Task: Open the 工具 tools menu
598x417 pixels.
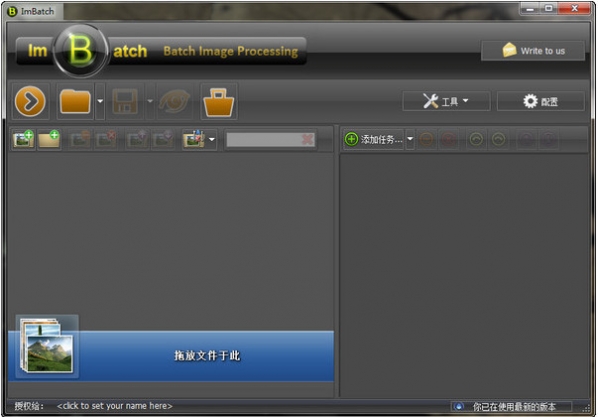Action: [x=446, y=101]
